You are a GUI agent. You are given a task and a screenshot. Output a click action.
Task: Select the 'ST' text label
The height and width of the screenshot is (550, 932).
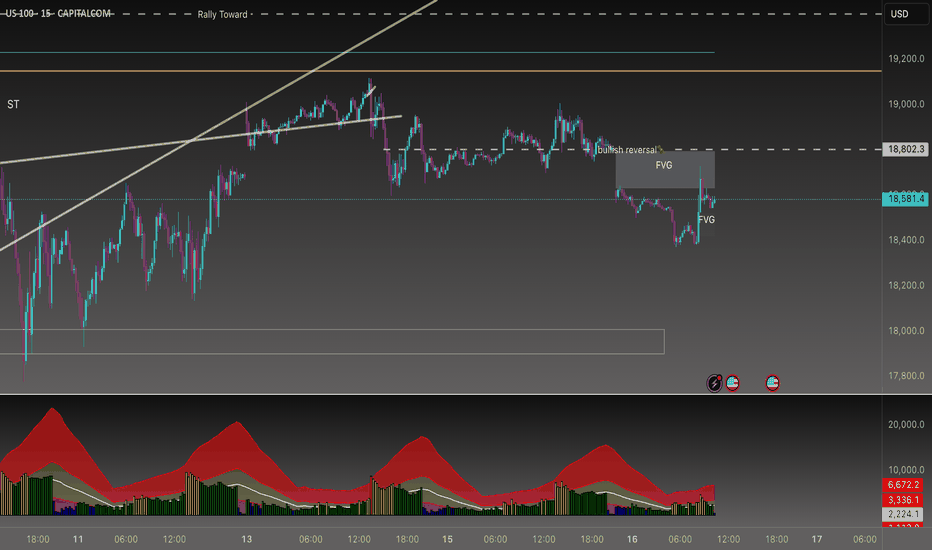click(13, 105)
